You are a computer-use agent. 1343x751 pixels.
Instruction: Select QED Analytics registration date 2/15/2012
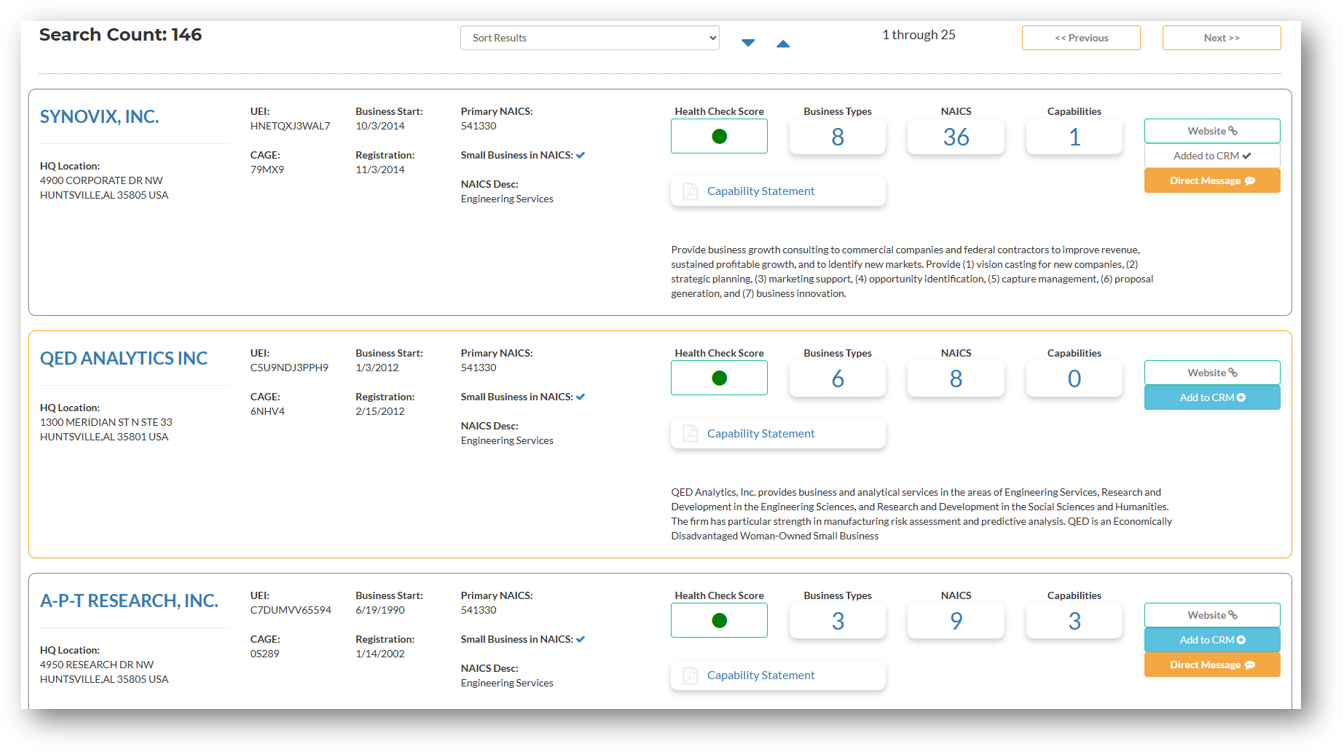(380, 412)
